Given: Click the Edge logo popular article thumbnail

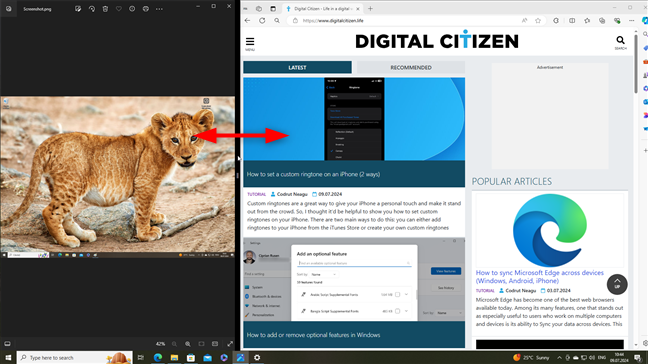Looking at the screenshot, I should (550, 230).
